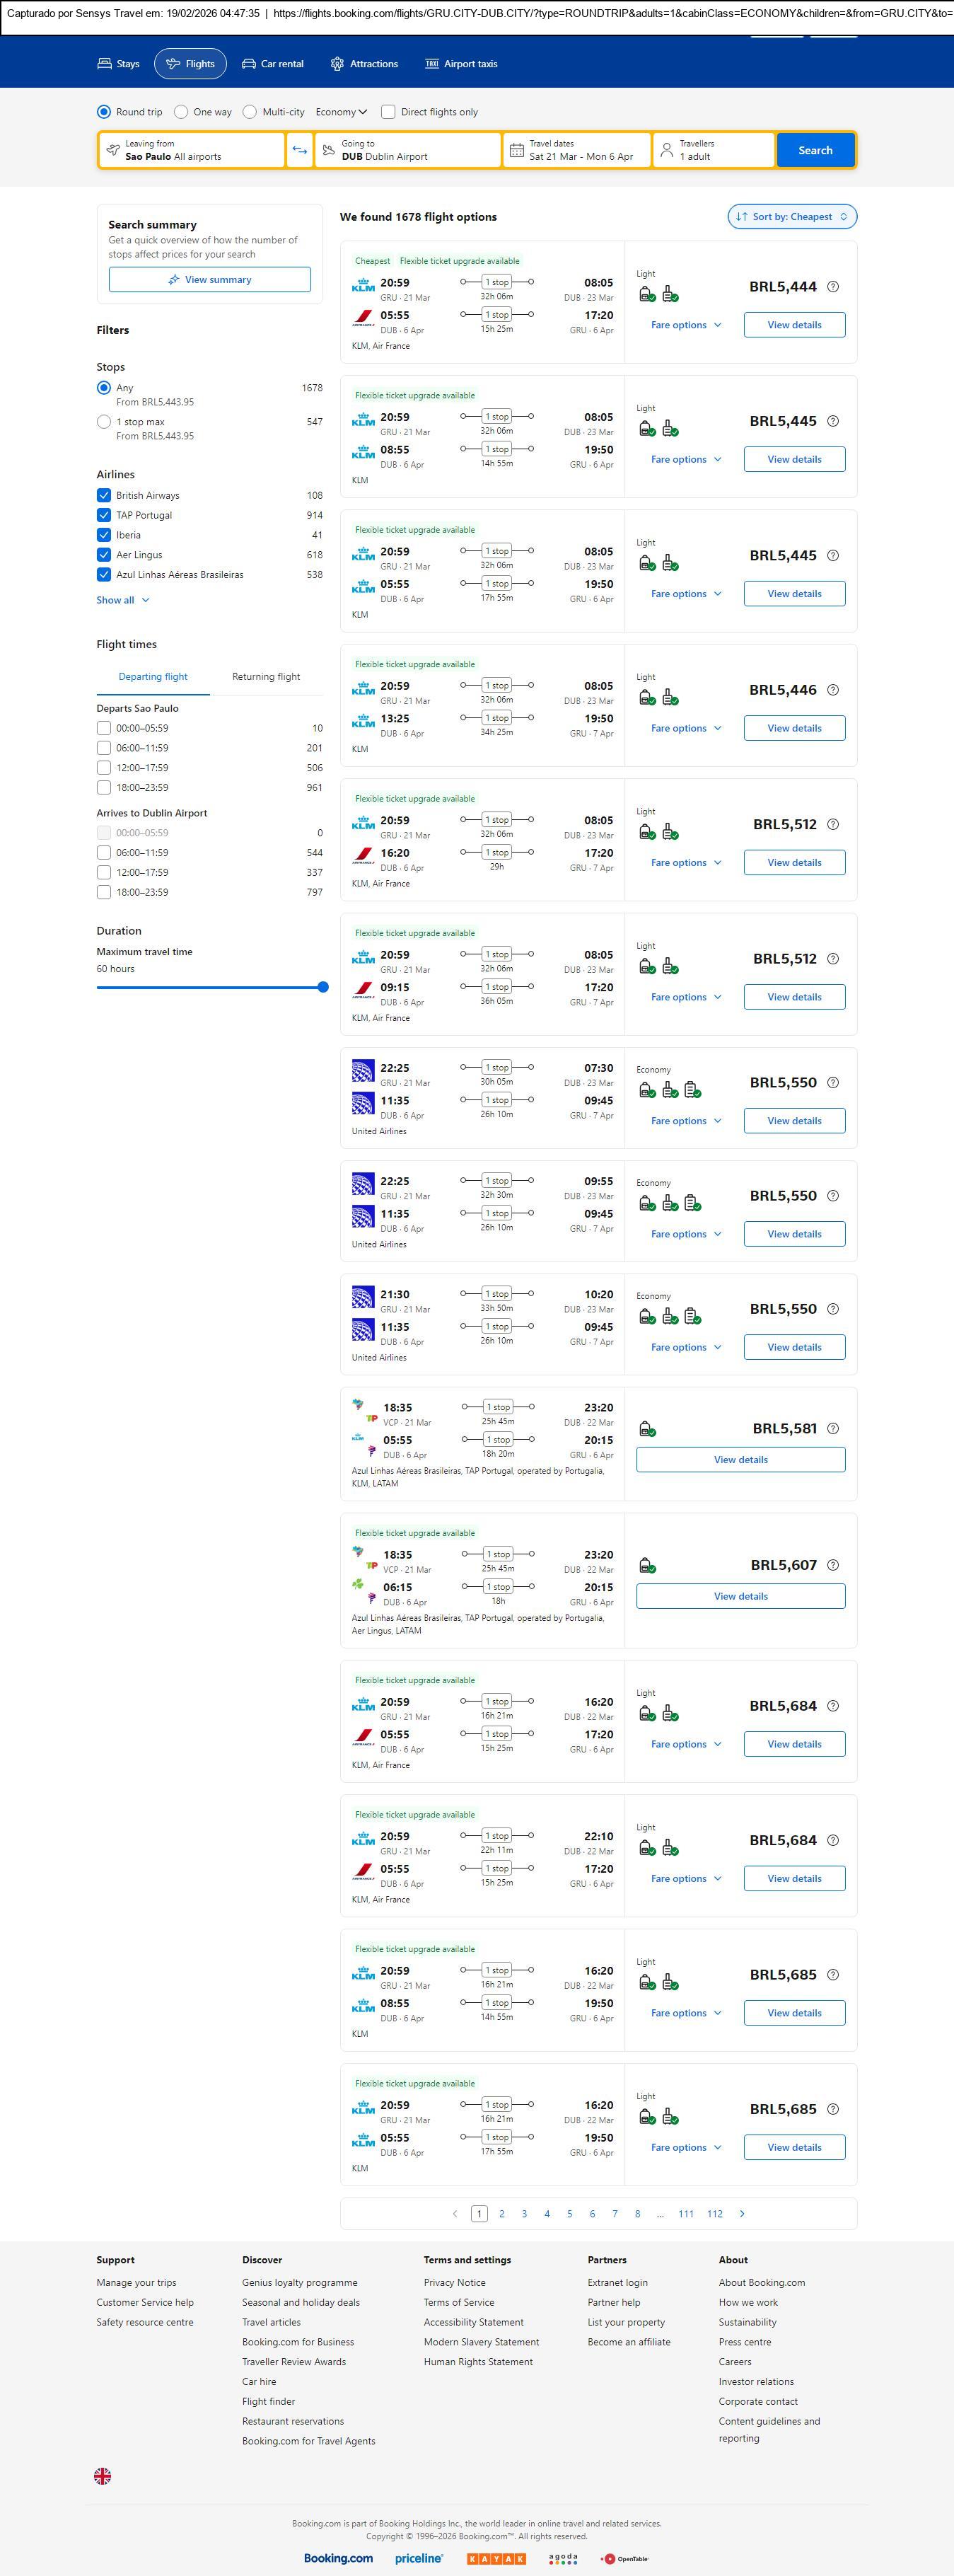Click the price info icon next to BRL5,581

click(833, 1428)
